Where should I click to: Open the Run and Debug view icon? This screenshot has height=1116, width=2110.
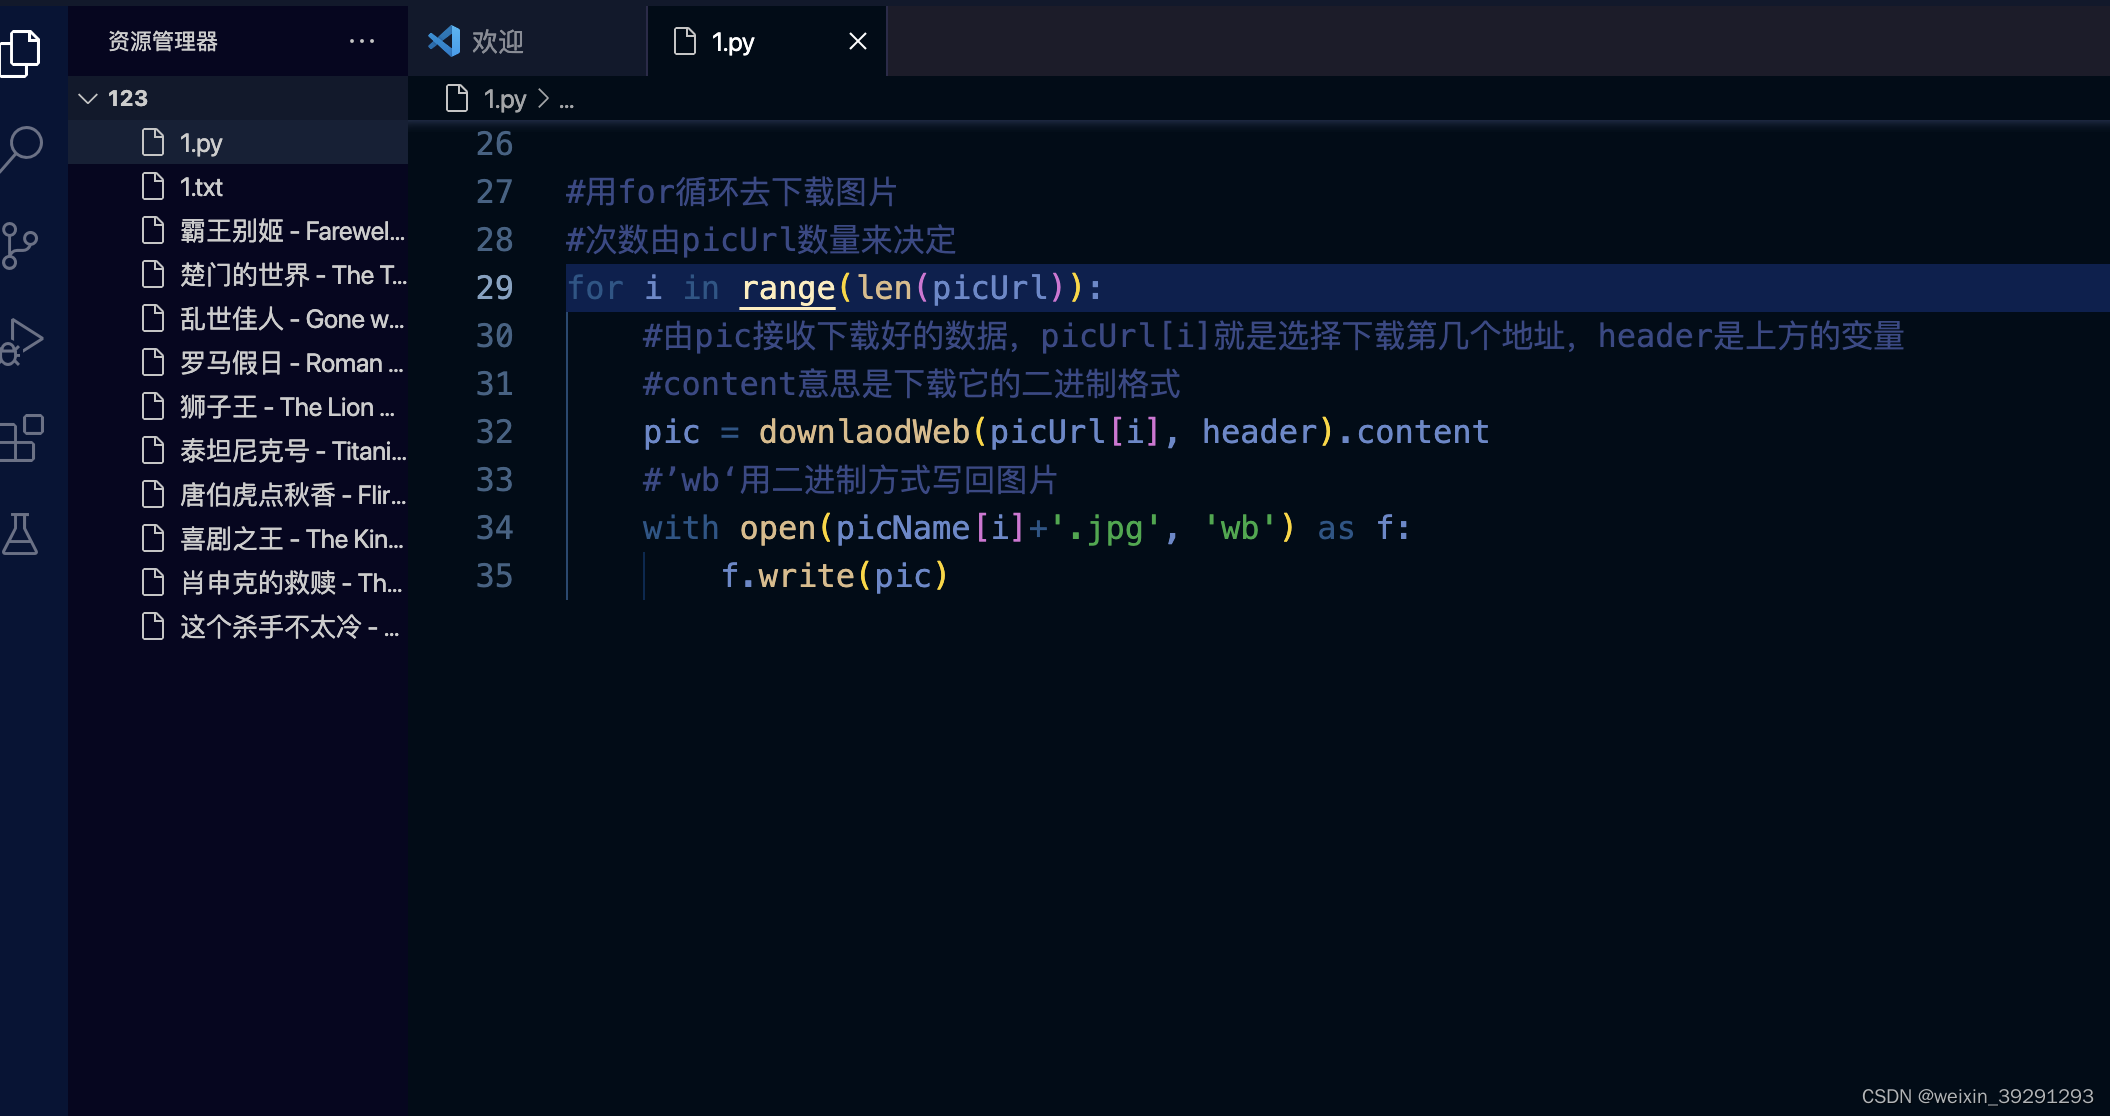tap(20, 342)
